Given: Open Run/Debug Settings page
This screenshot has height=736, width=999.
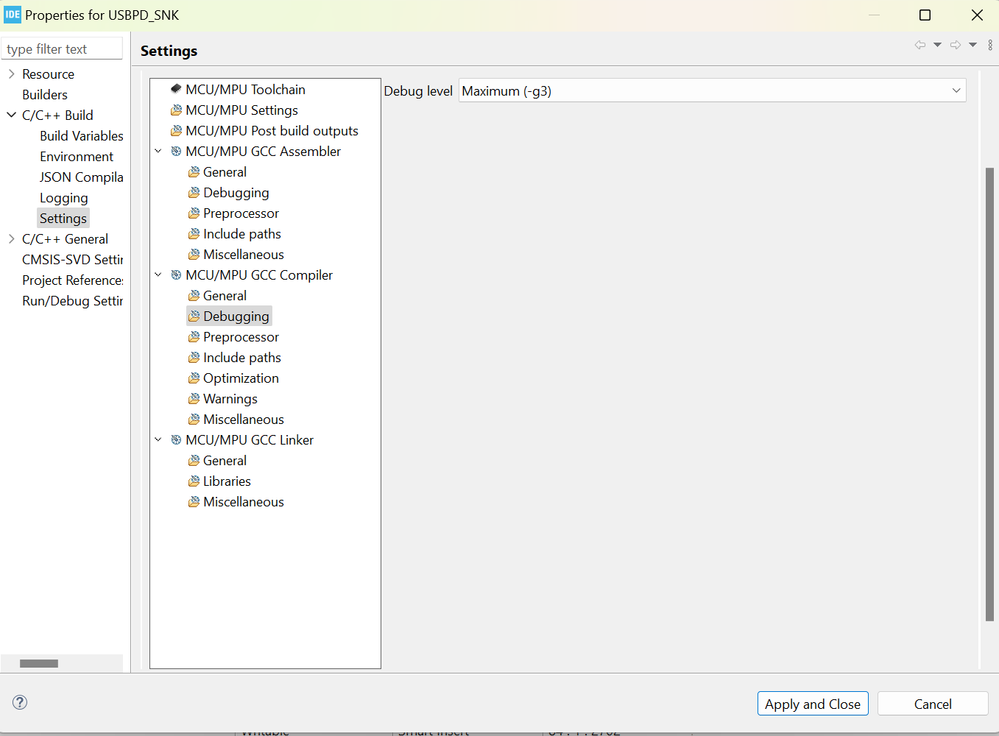Looking at the screenshot, I should click(x=73, y=301).
